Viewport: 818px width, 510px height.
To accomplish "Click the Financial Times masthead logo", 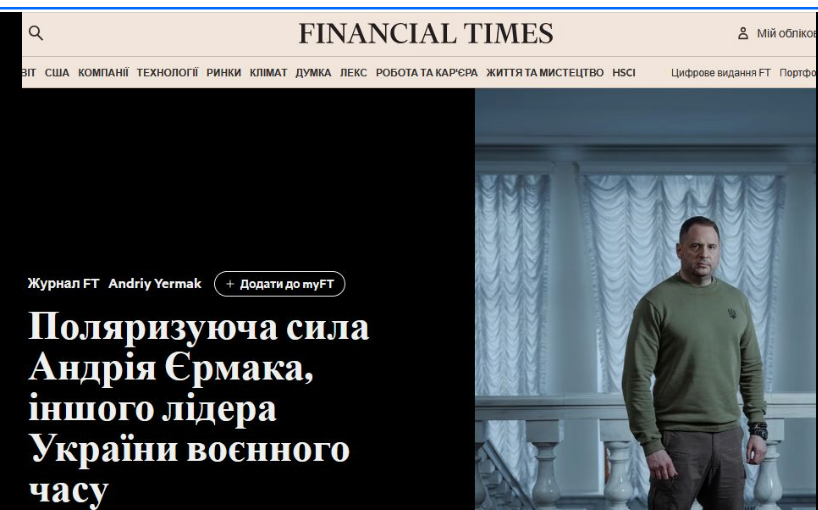I will pyautogui.click(x=426, y=33).
